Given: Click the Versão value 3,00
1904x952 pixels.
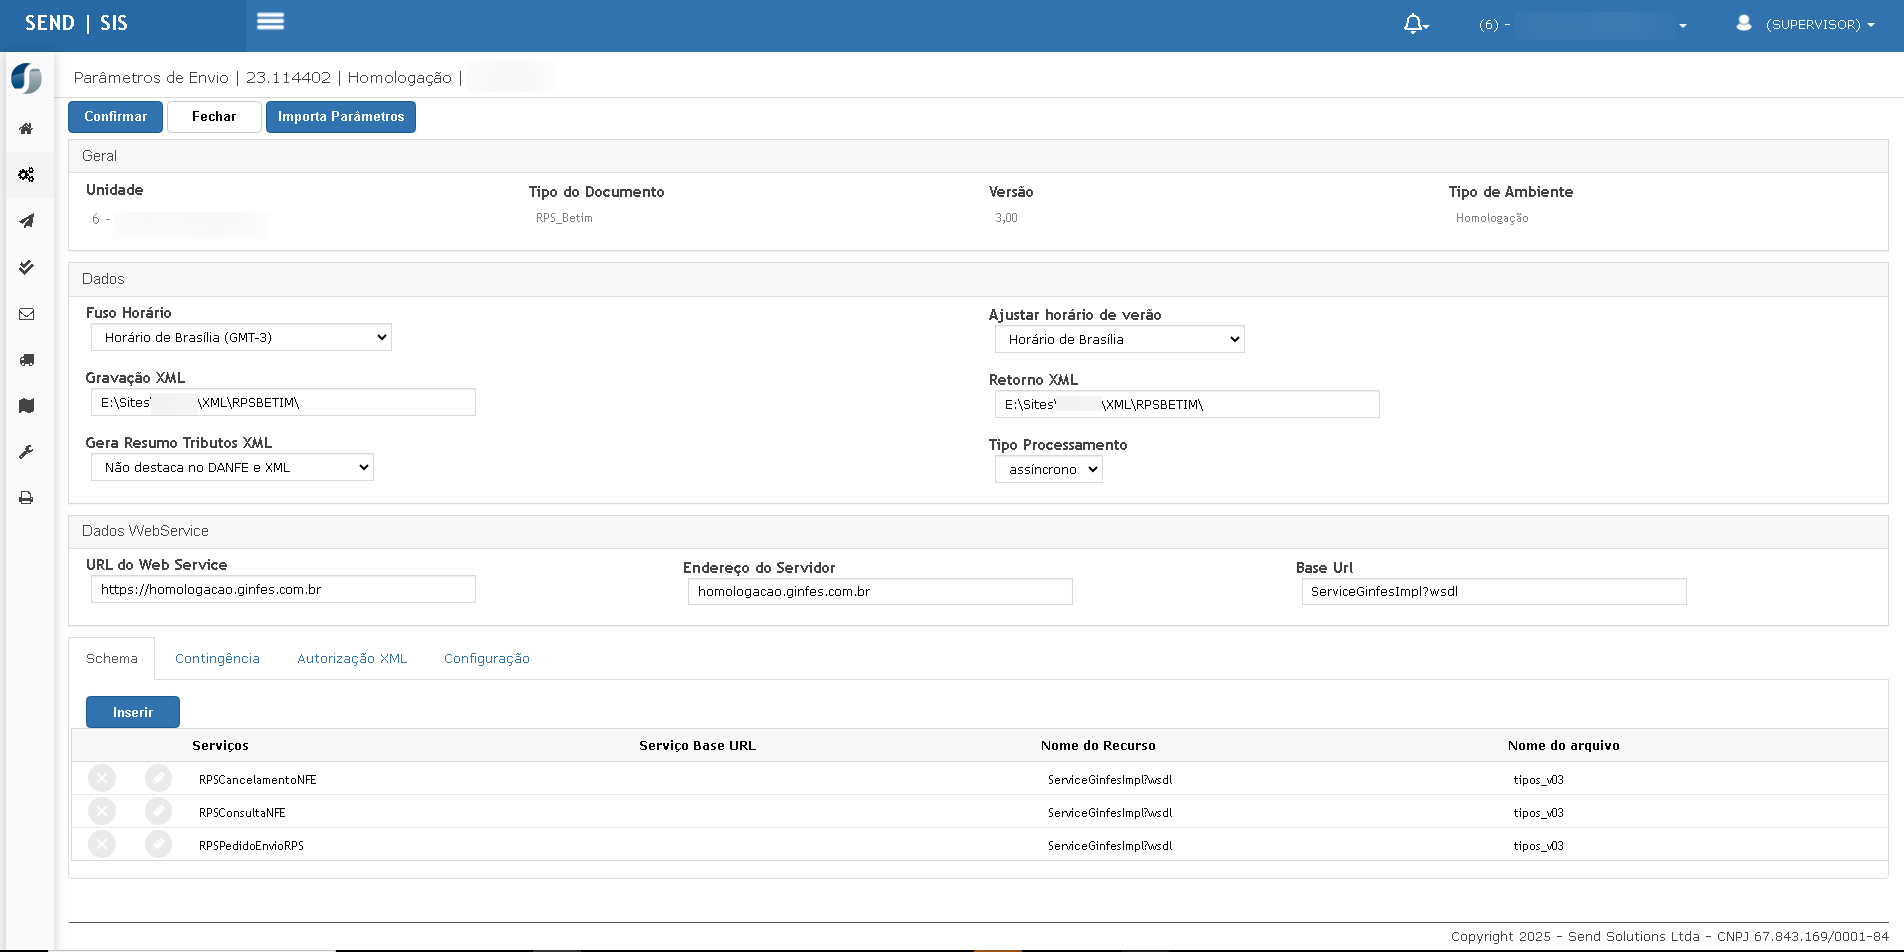Looking at the screenshot, I should tap(1006, 218).
